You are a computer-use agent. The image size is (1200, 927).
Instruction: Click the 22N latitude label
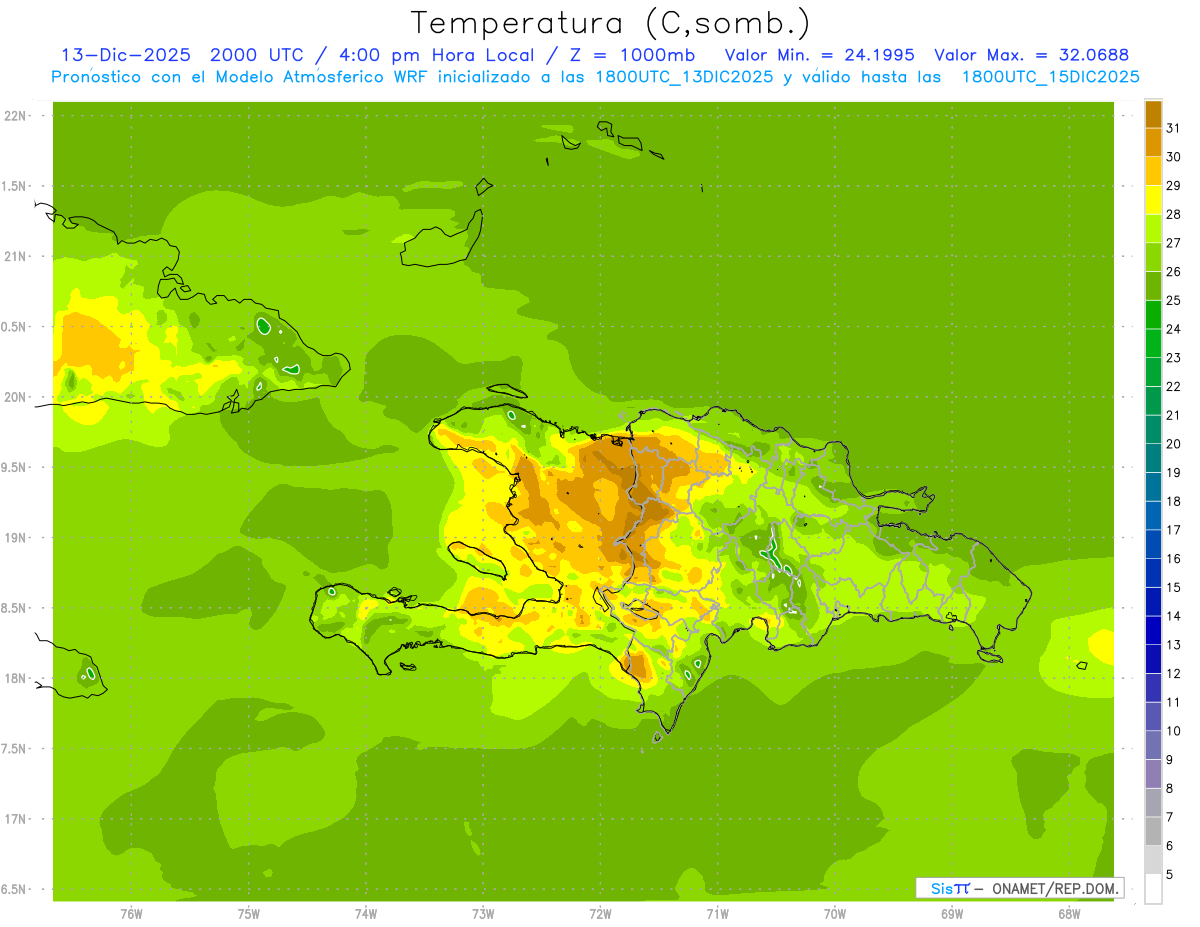17,116
